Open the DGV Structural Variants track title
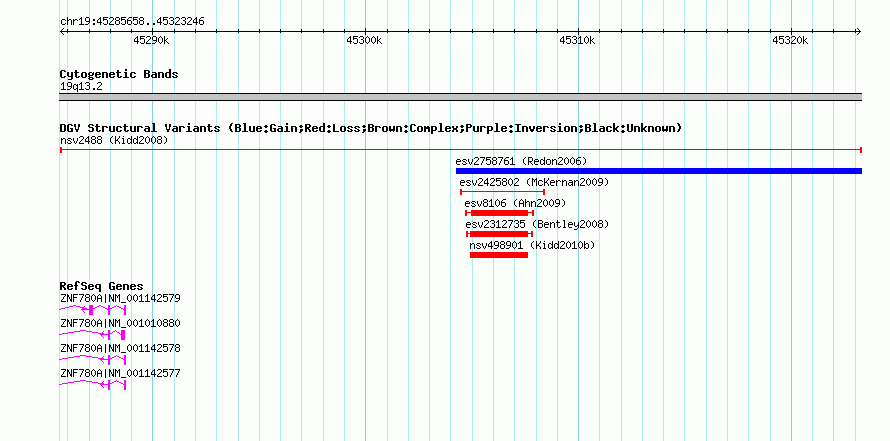This screenshot has width=890, height=441. click(371, 128)
